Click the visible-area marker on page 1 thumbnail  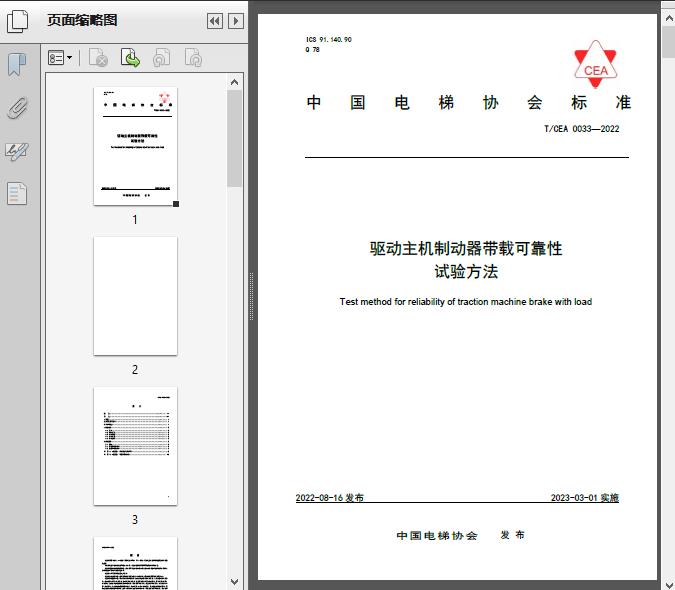tap(176, 204)
